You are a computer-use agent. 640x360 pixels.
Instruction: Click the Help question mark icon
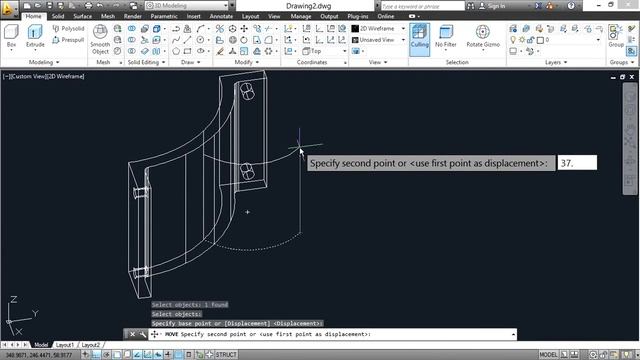[x=571, y=6]
